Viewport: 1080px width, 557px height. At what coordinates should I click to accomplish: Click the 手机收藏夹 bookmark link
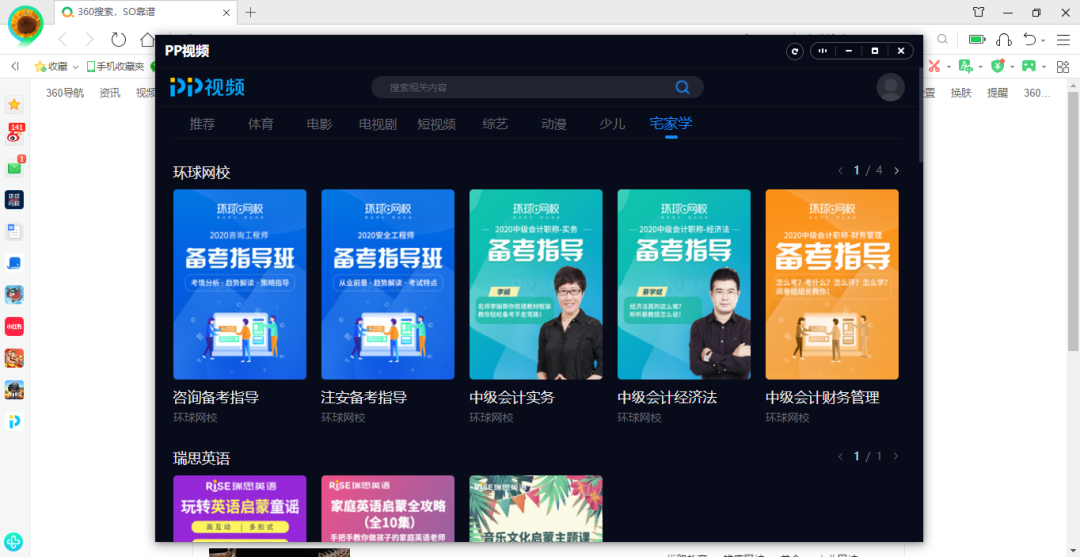tap(117, 66)
